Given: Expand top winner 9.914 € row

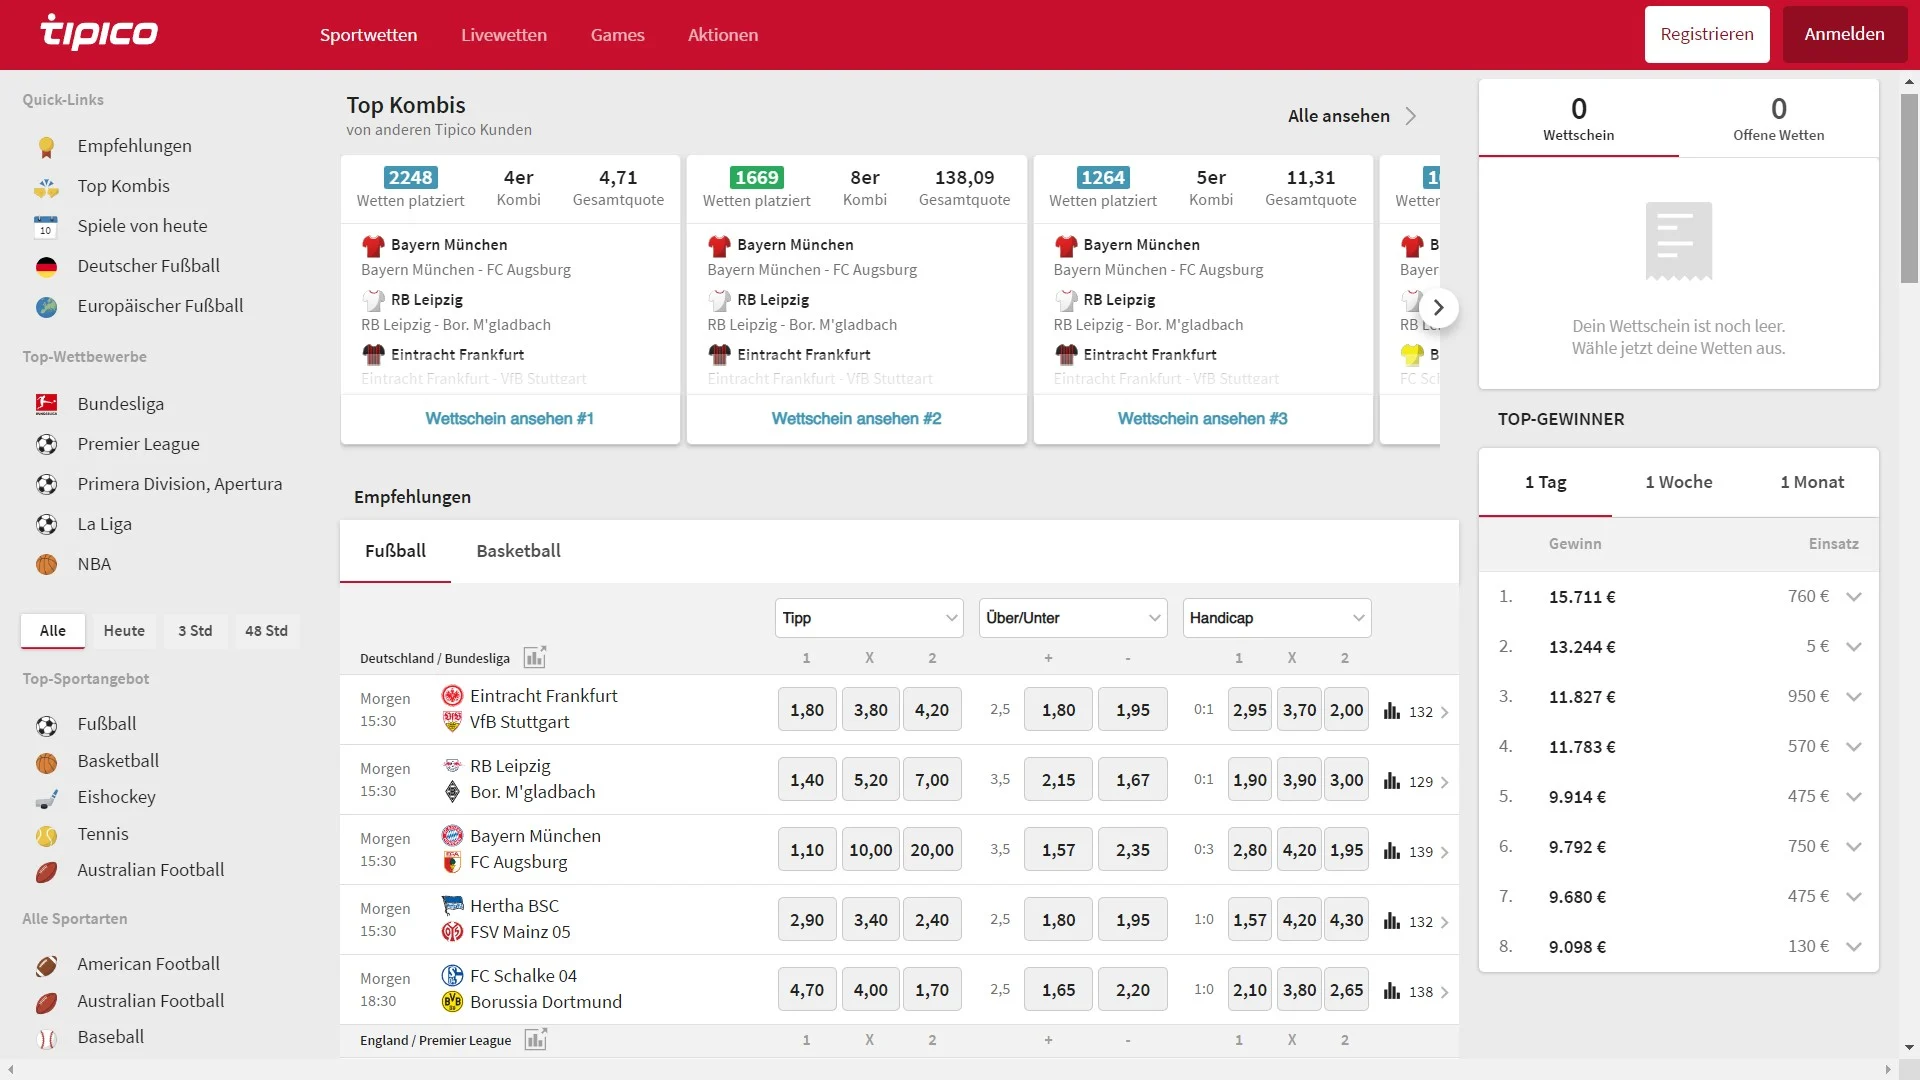Looking at the screenshot, I should 1854,797.
